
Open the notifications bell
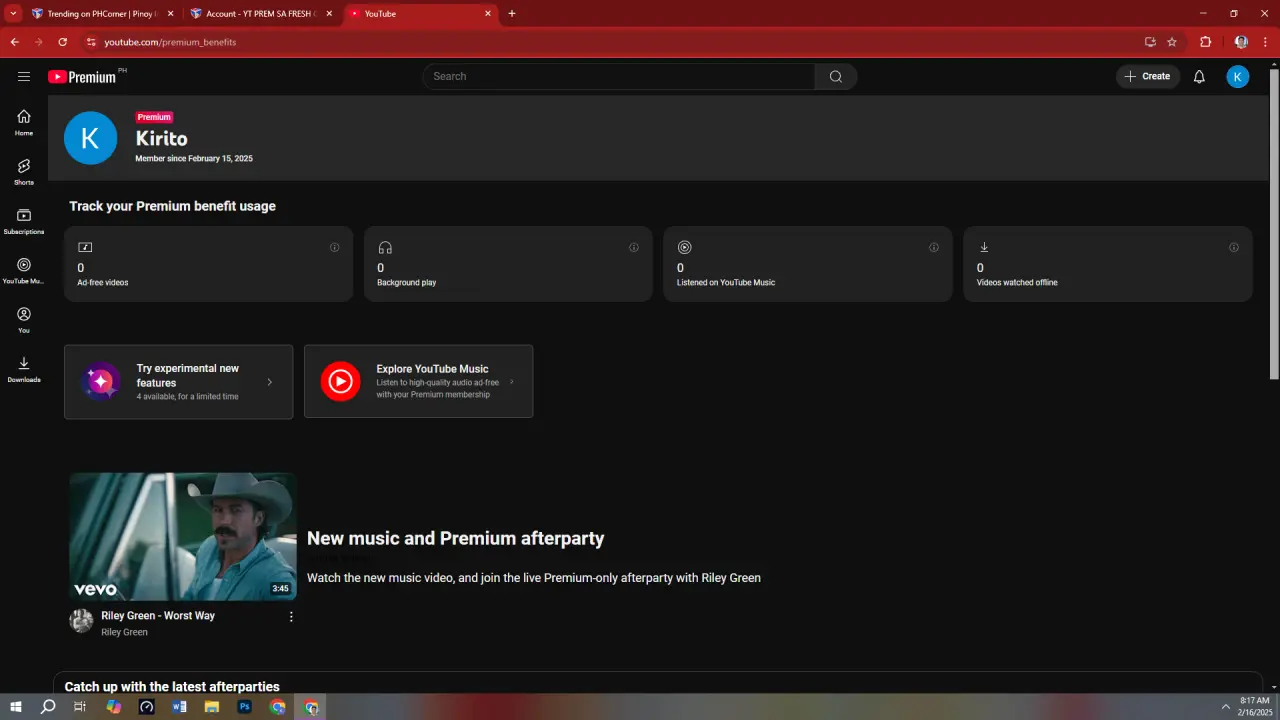click(1199, 76)
